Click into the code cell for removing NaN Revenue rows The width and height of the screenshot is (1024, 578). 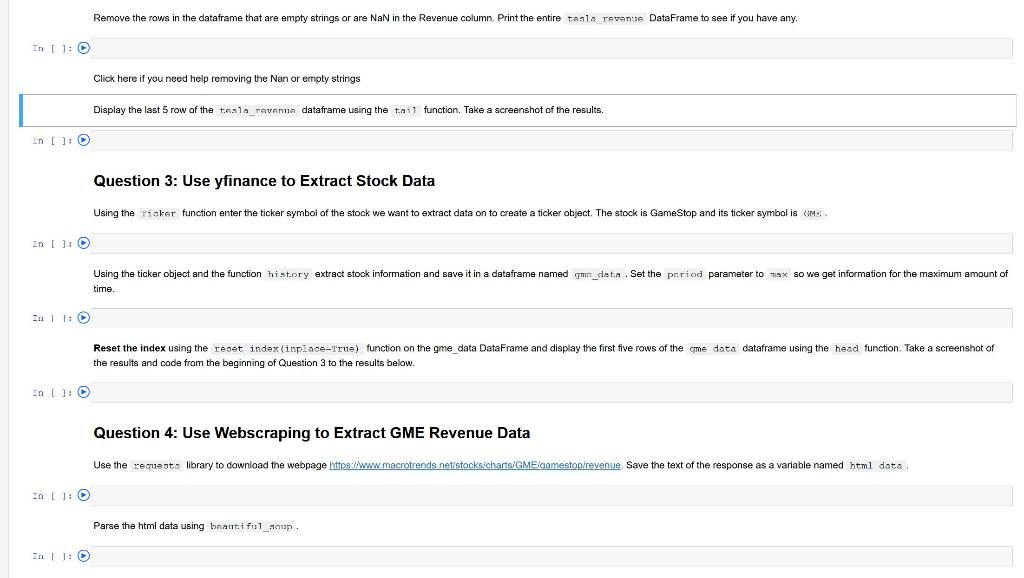point(550,48)
